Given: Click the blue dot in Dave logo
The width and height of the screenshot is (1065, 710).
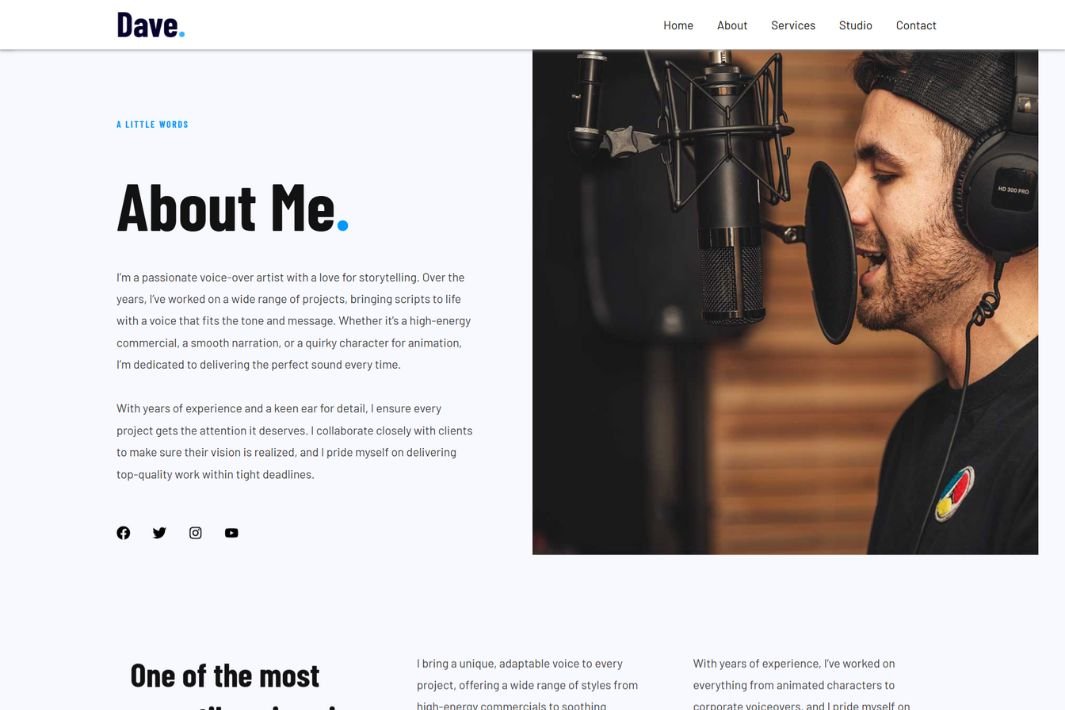Looking at the screenshot, I should tap(181, 33).
